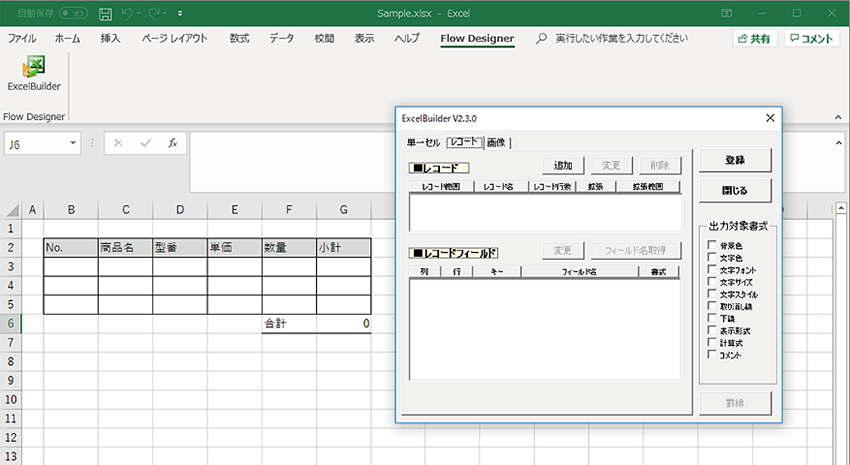Click the vertical scrollbar up arrow
Viewport: 850px width, 465px height.
(841, 208)
